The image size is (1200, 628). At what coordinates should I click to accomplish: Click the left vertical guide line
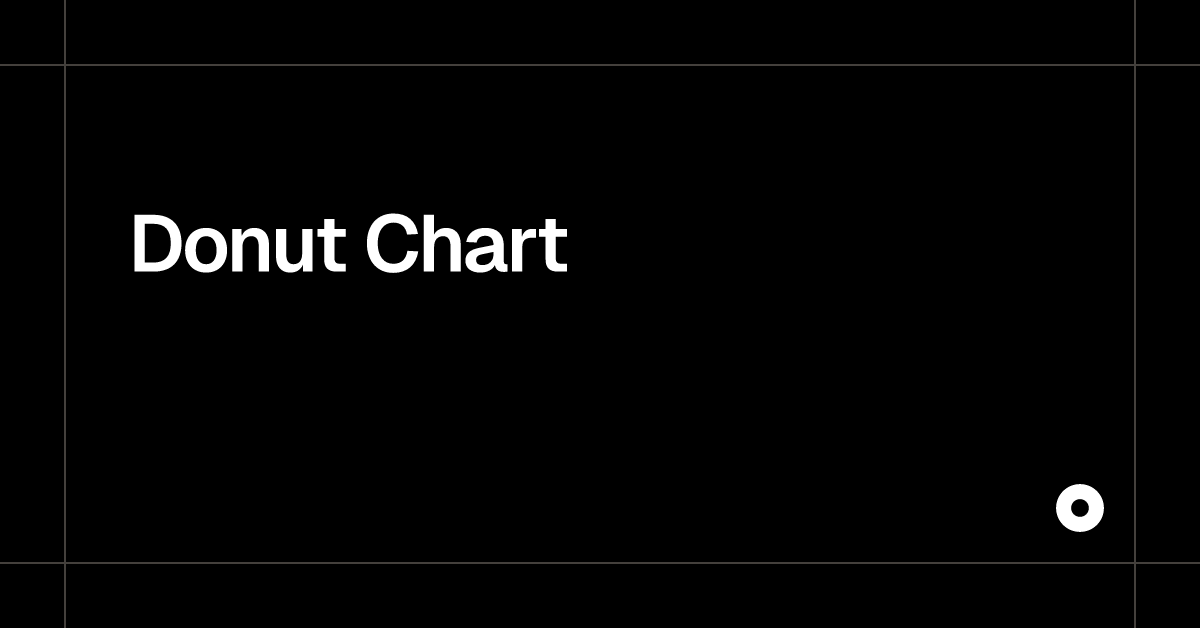[x=65, y=314]
